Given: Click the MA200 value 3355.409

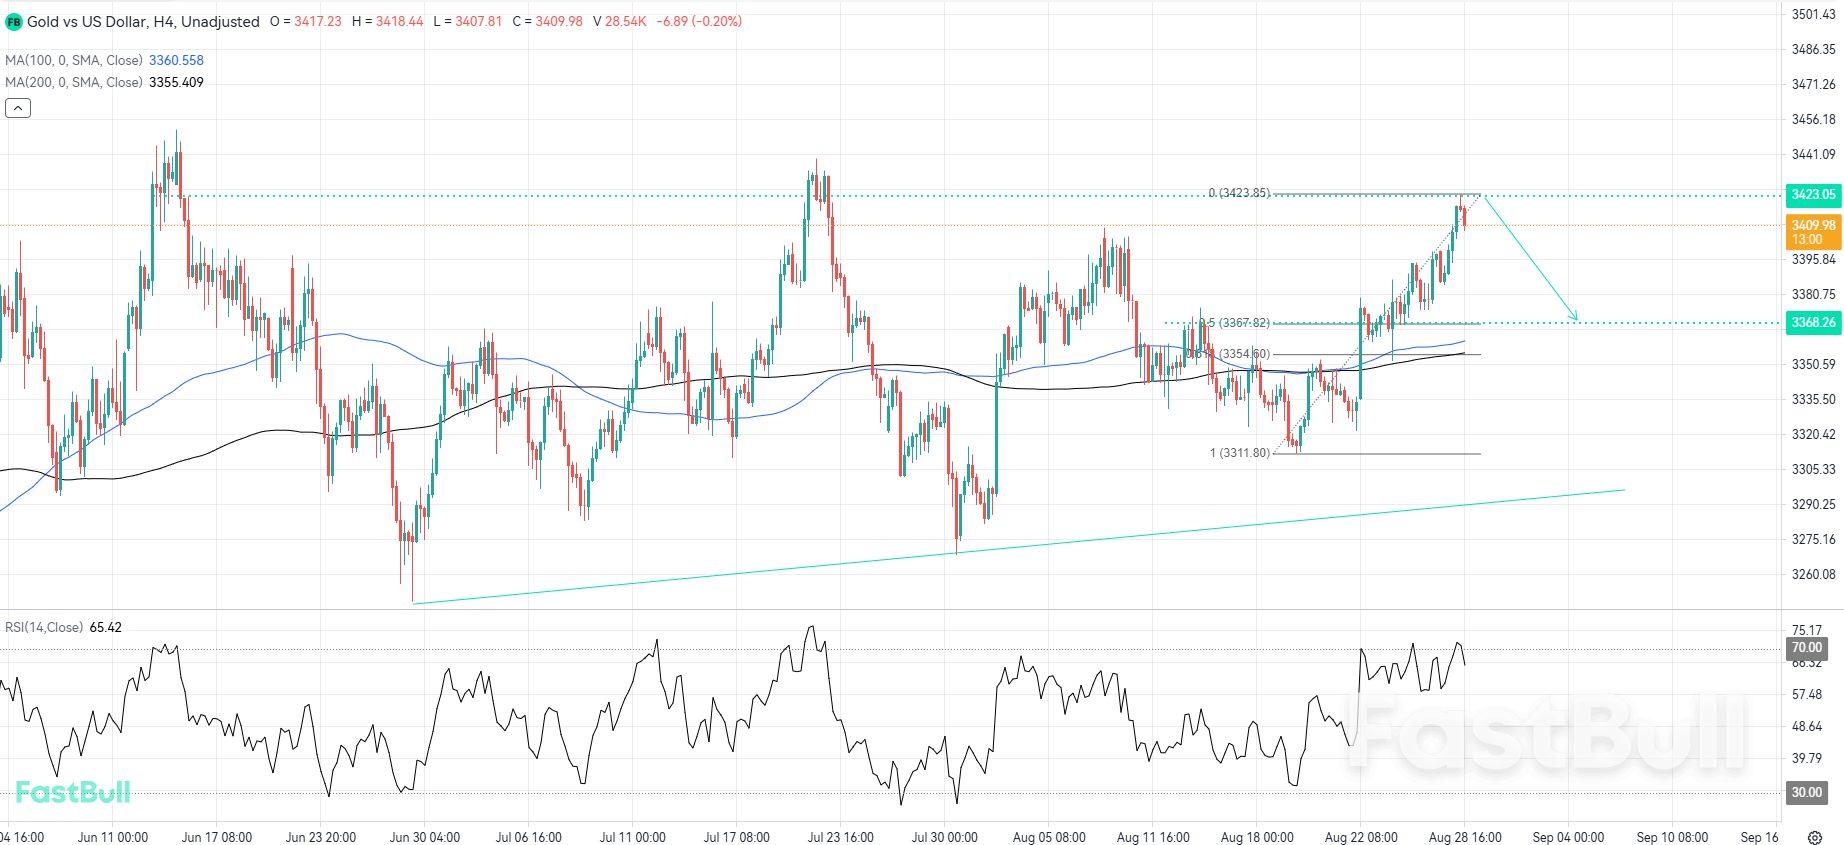Looking at the screenshot, I should point(176,83).
